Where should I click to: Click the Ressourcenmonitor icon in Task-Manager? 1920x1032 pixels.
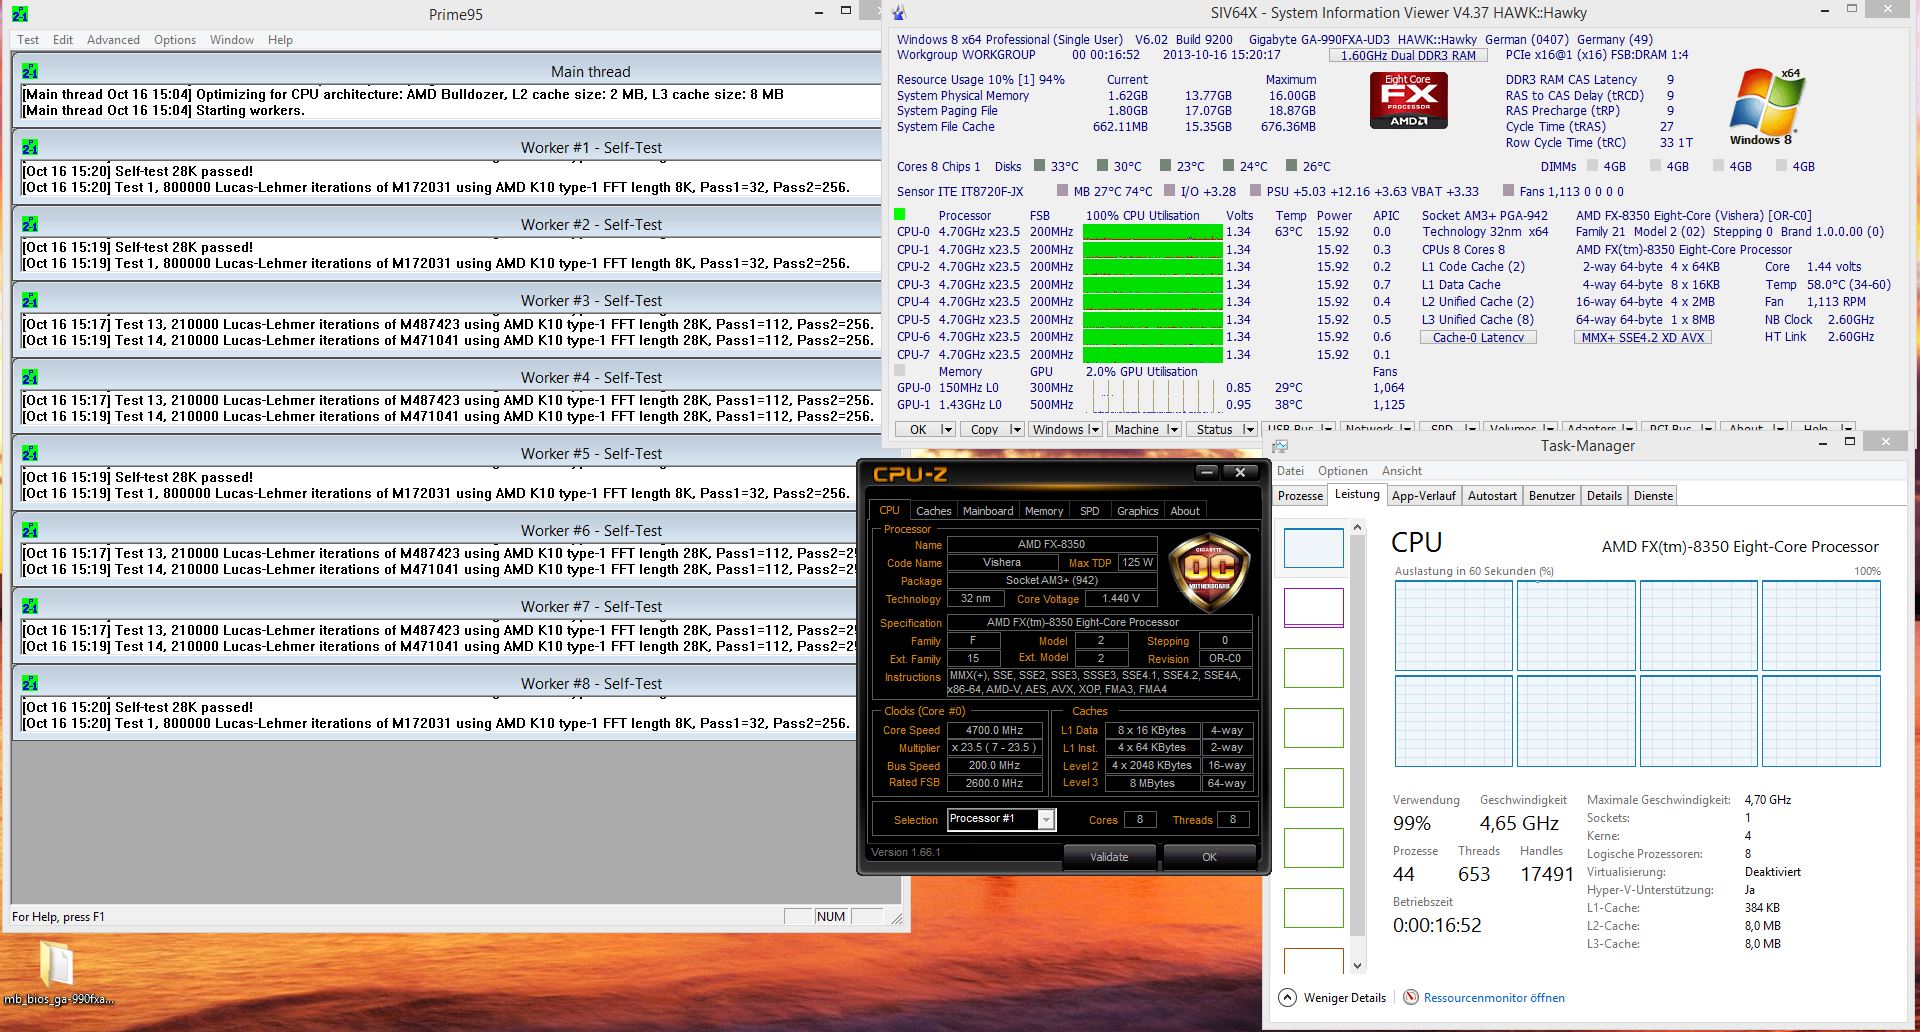pos(1411,997)
